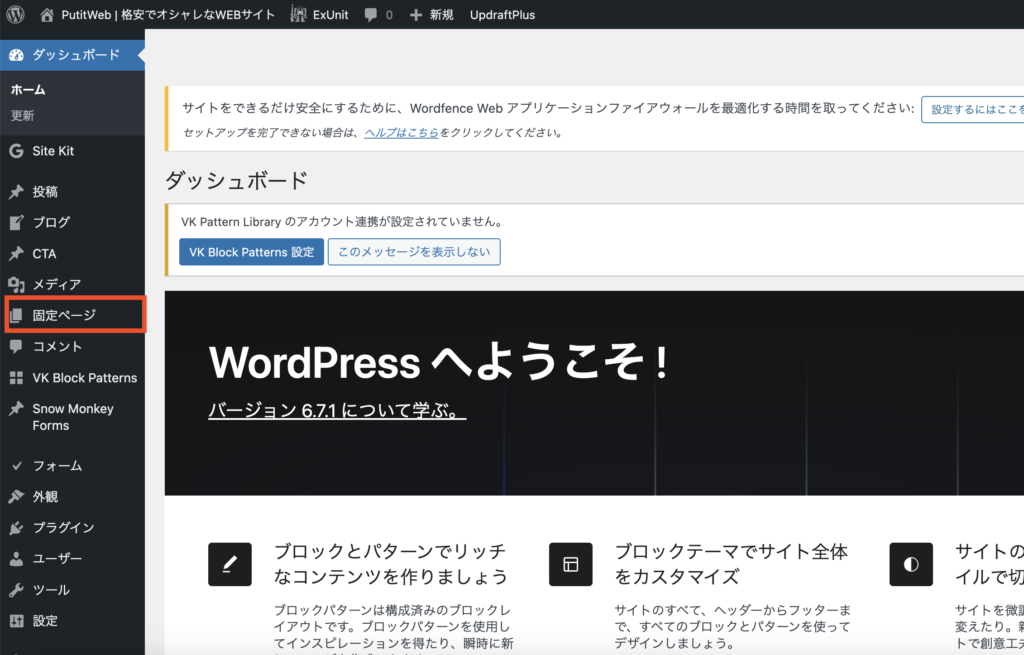Open the site home icon PutitWeb

coord(47,15)
